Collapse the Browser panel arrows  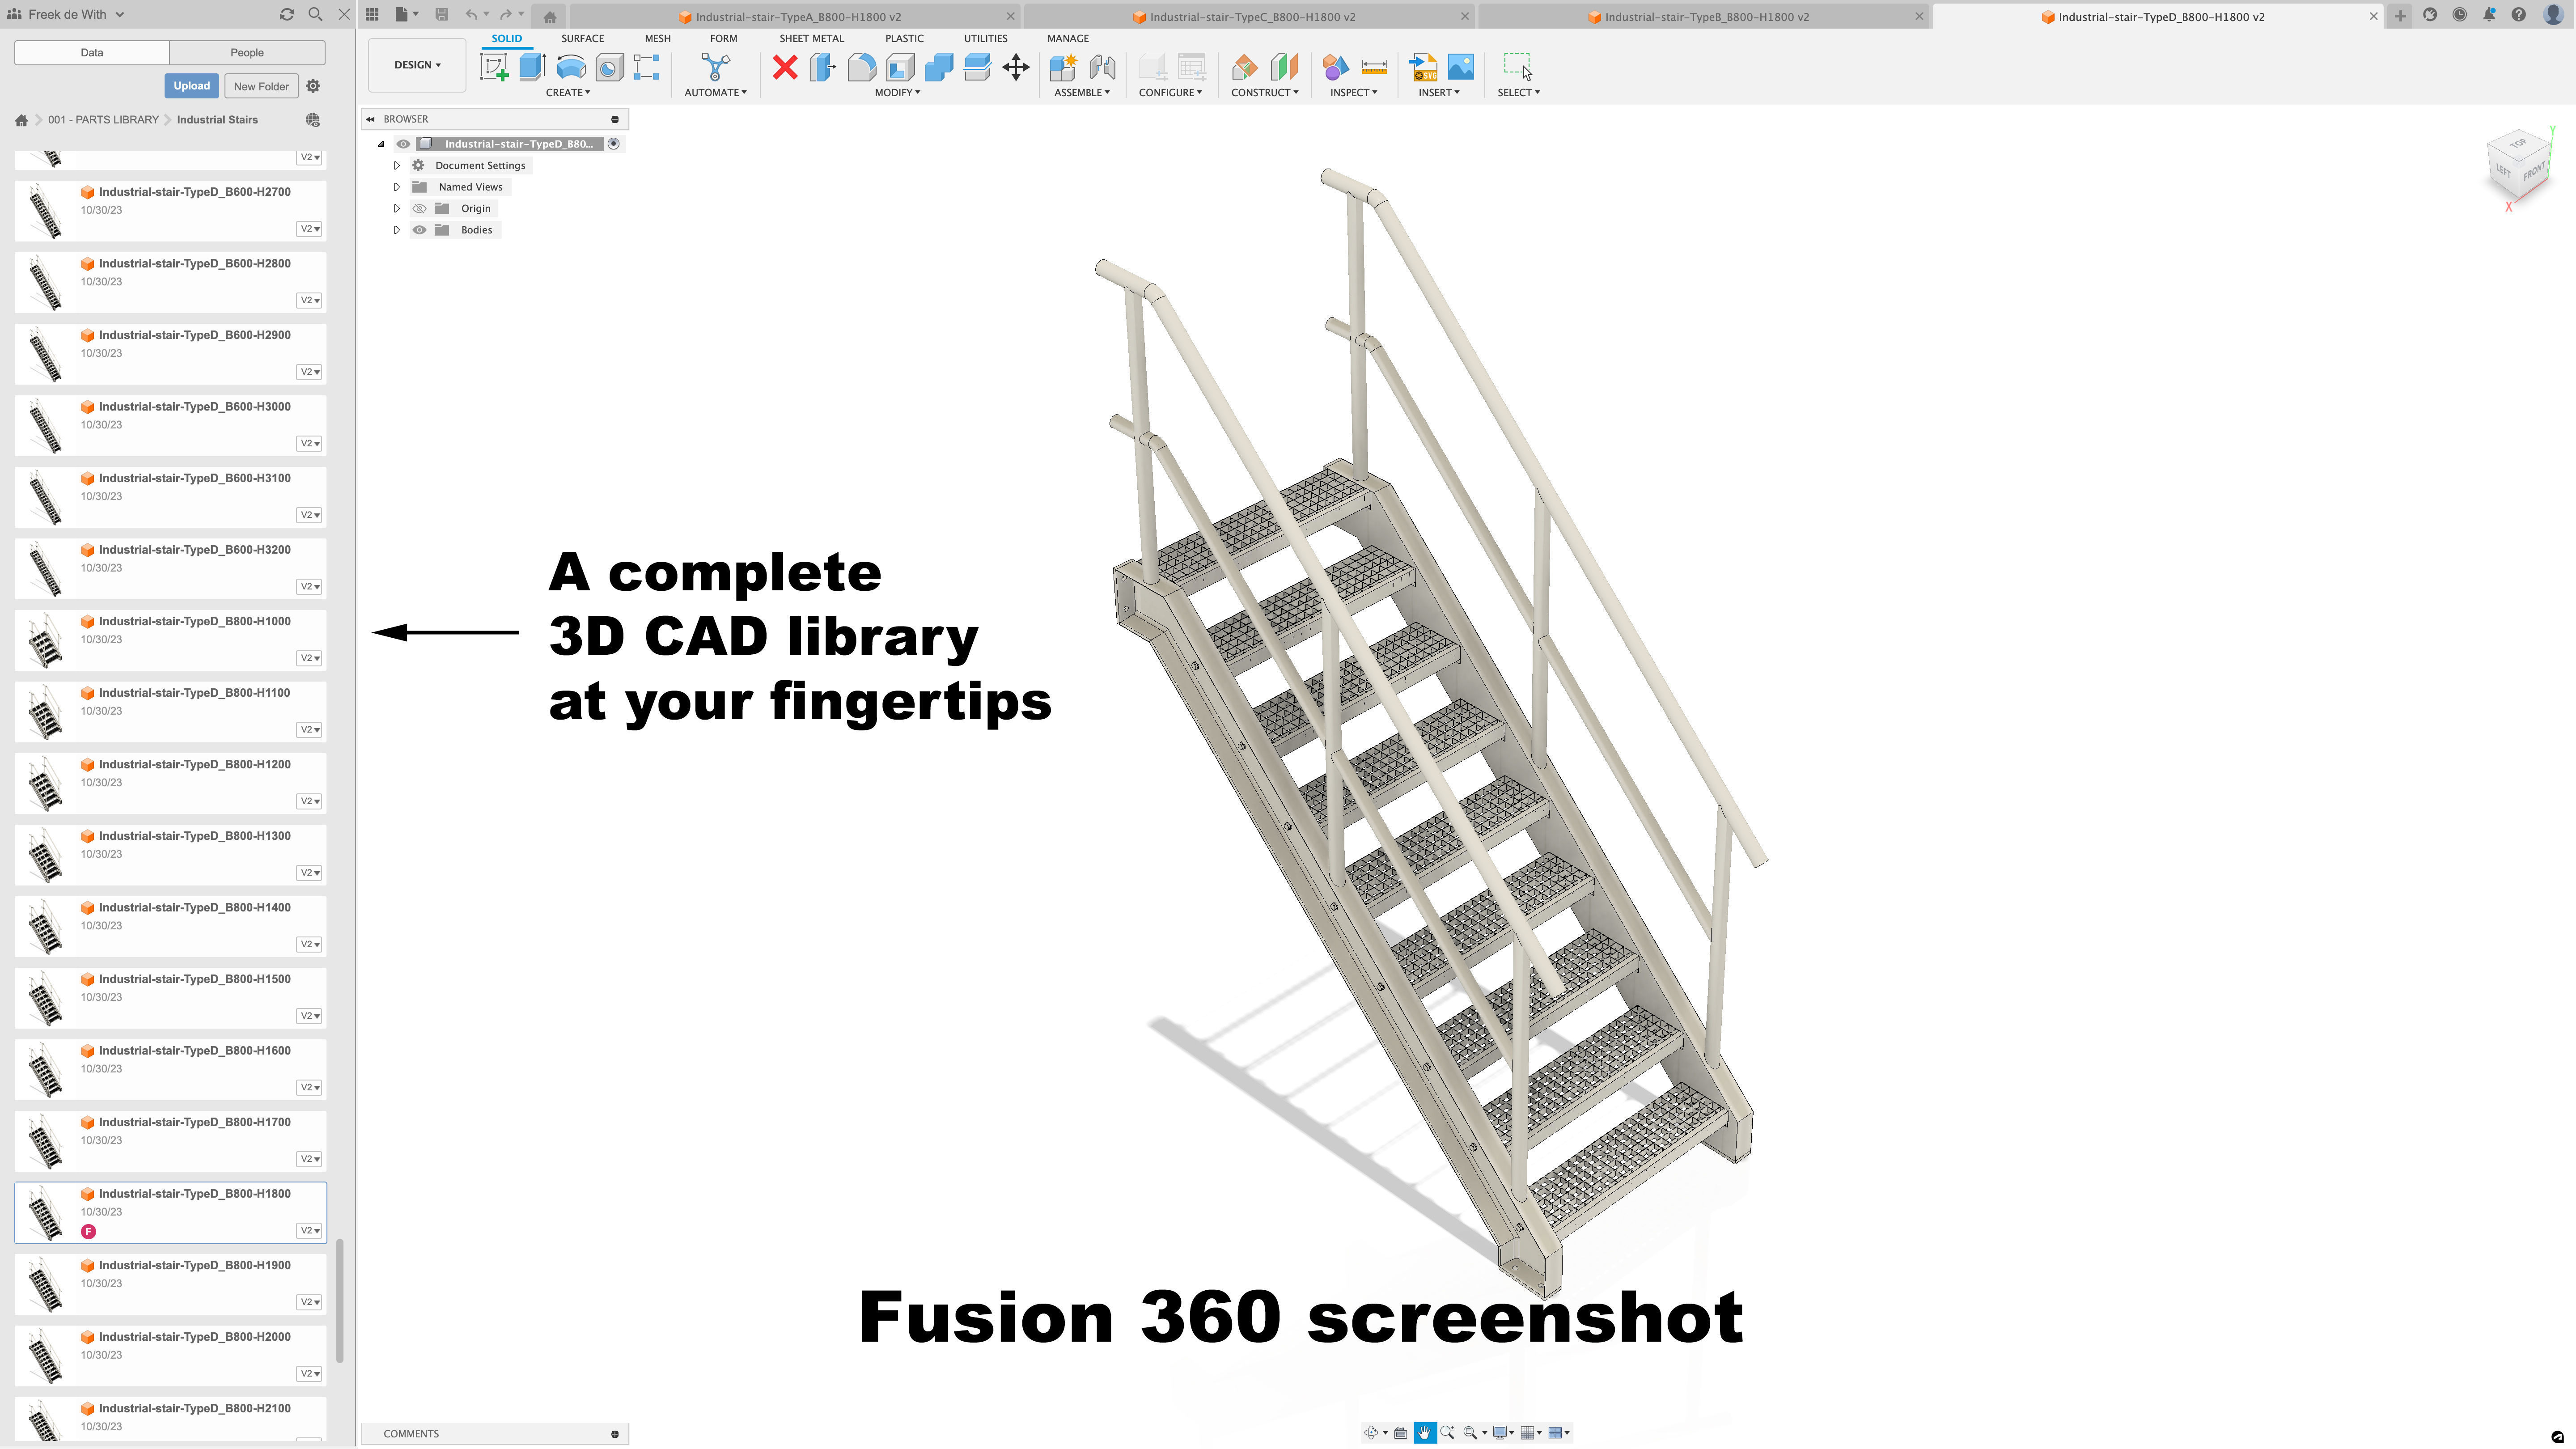(370, 119)
